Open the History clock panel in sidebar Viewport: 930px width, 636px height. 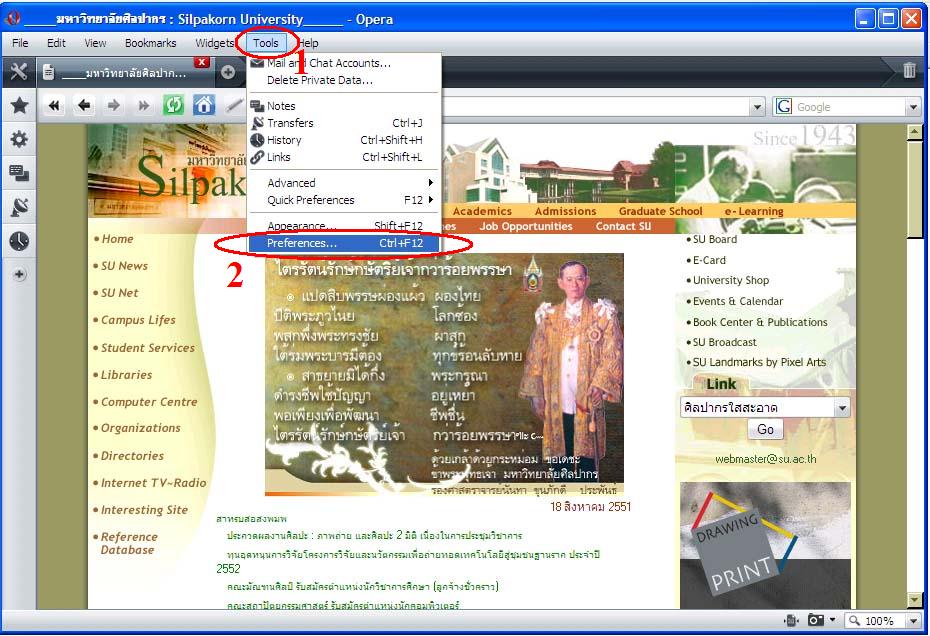(x=19, y=241)
